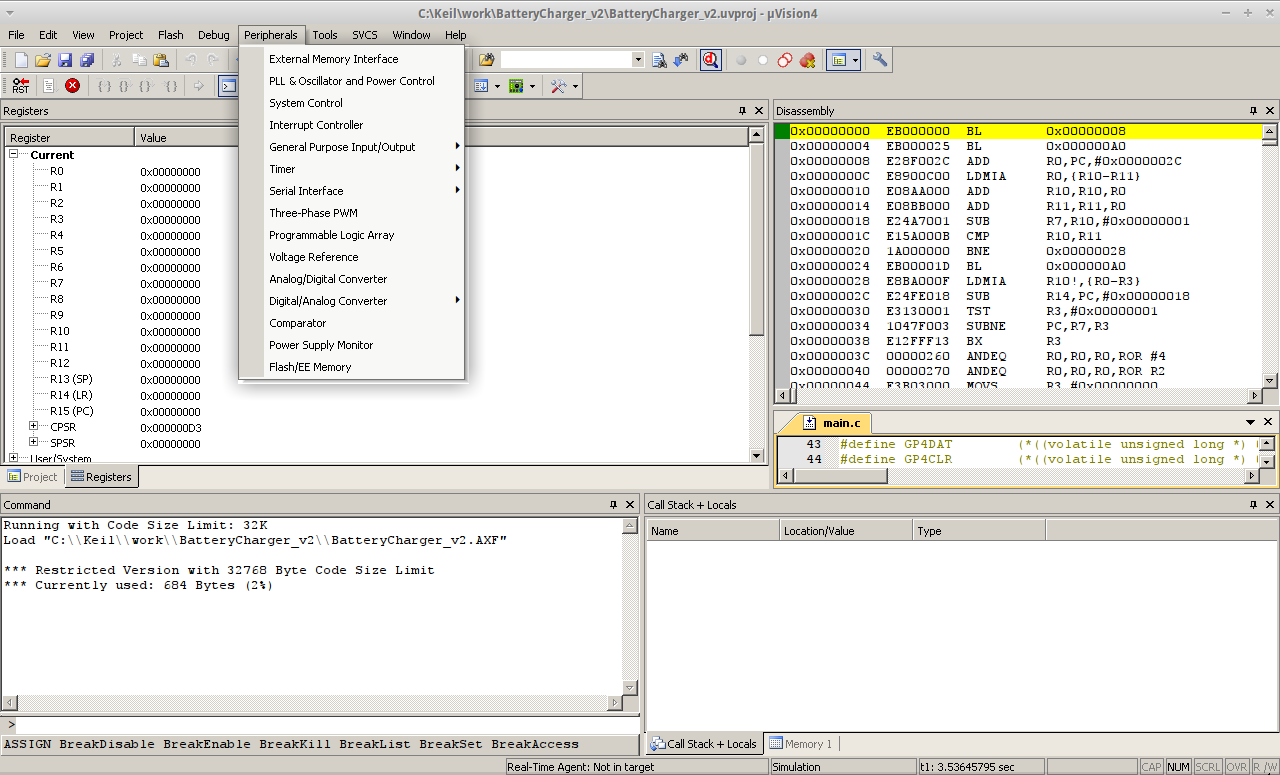Select Interrupt Controller from Peripherals menu
Screen dimensions: 1280x775
click(x=352, y=125)
